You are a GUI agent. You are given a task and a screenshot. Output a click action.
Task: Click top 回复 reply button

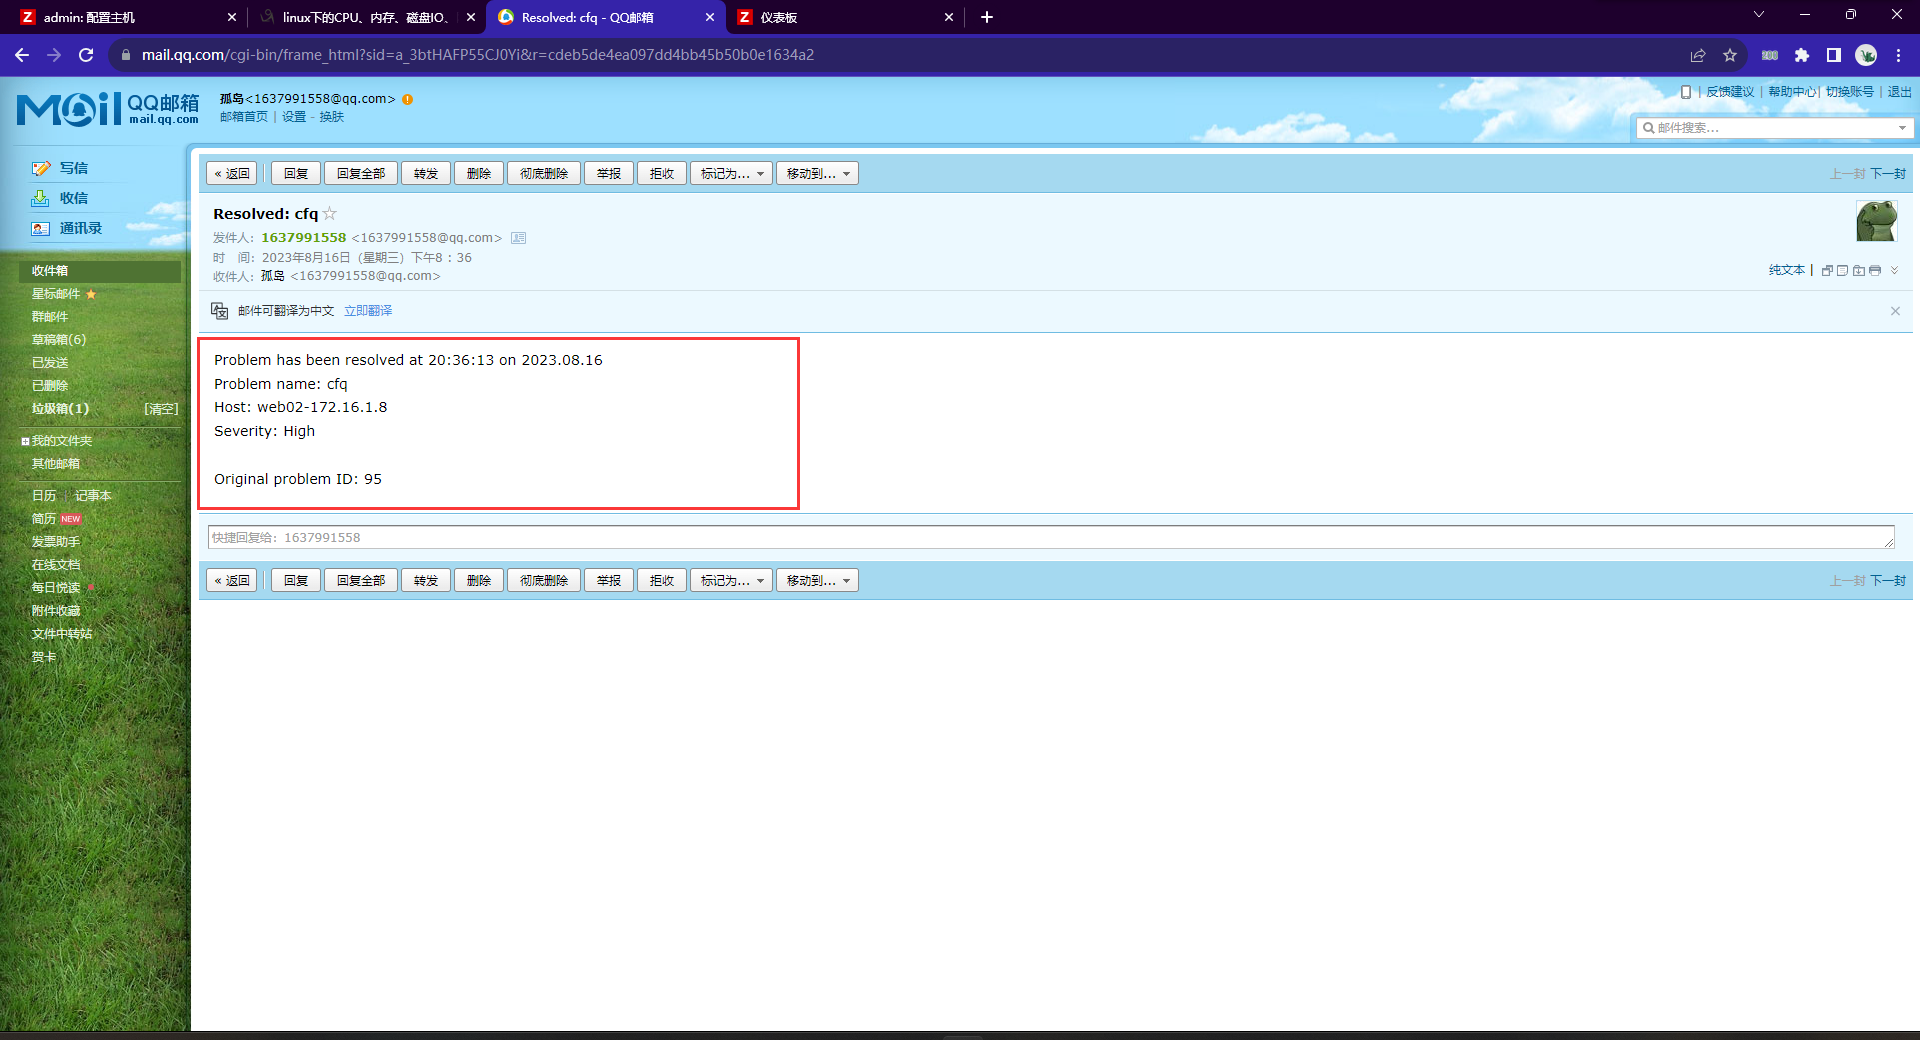(x=296, y=173)
